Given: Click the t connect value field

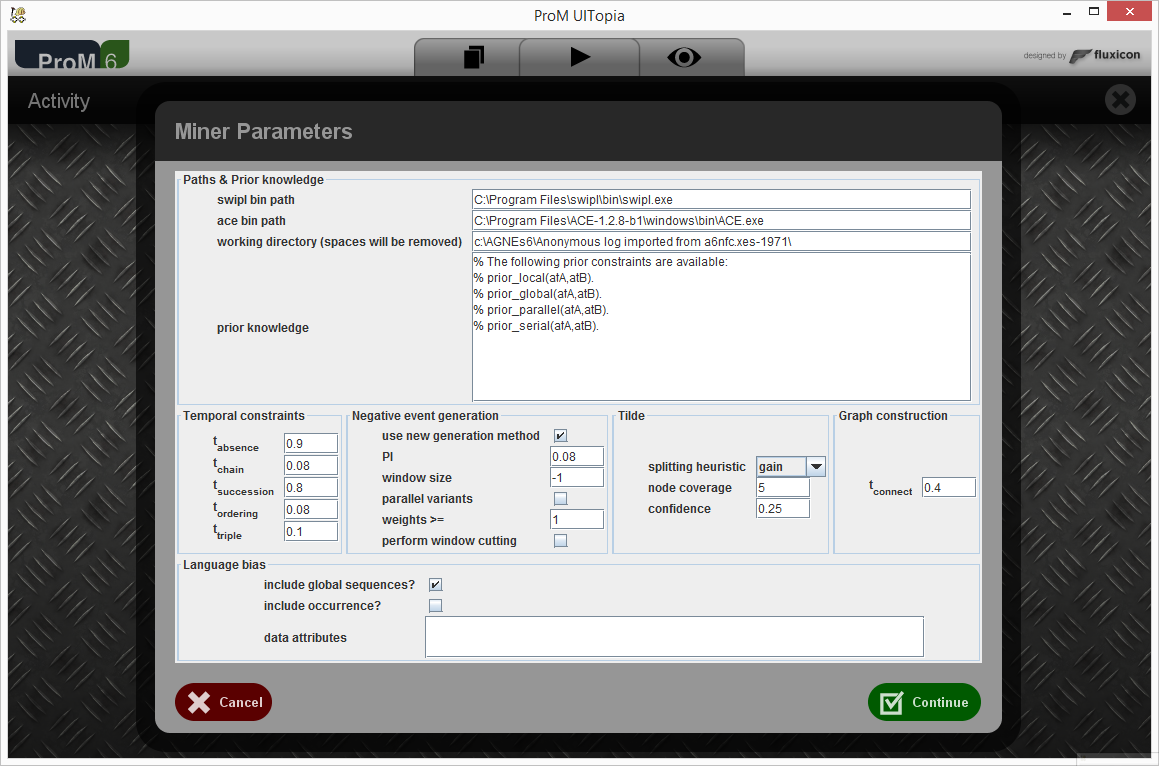Looking at the screenshot, I should click(x=949, y=487).
